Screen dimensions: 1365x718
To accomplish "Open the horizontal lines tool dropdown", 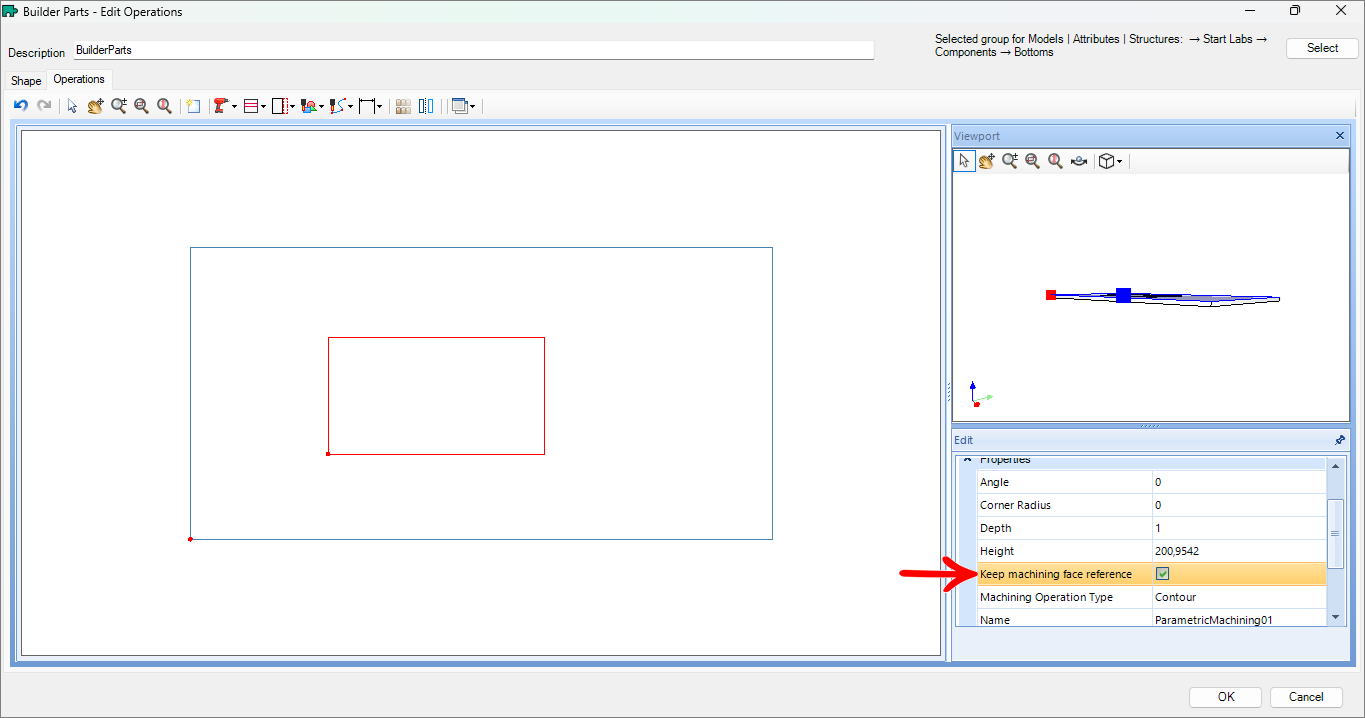I will tap(264, 105).
